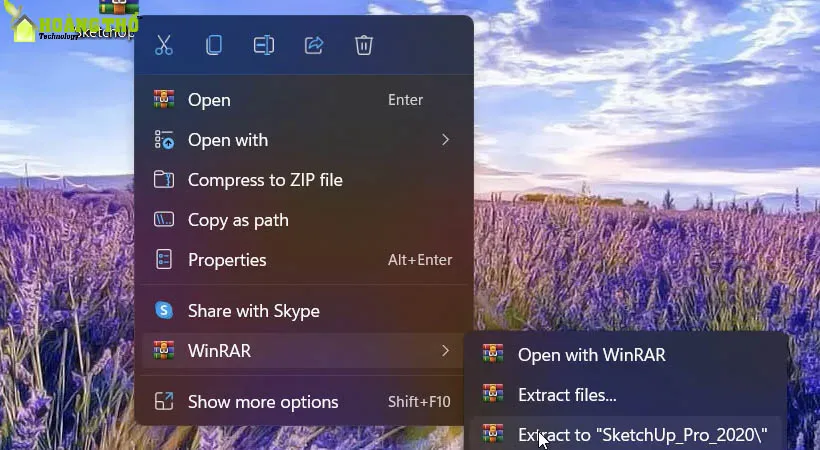Click the Skype logo icon

coord(164,311)
